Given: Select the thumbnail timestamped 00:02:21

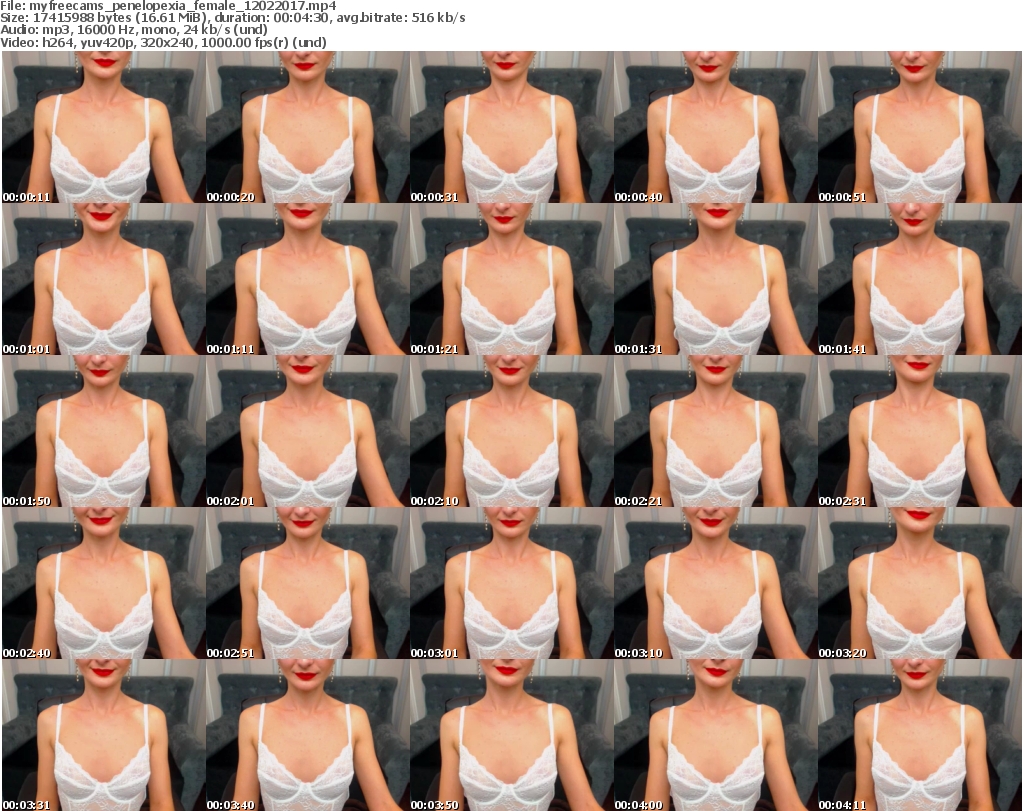Looking at the screenshot, I should point(716,432).
